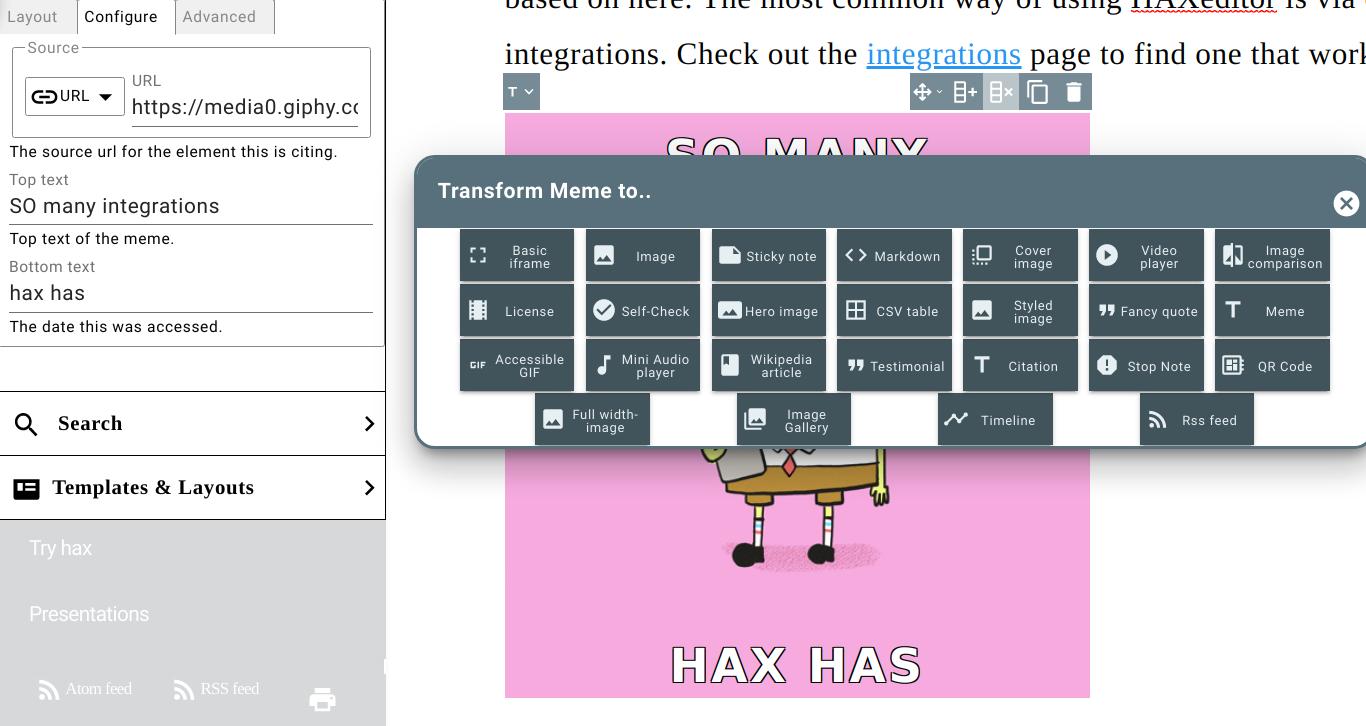The width and height of the screenshot is (1366, 726).
Task: Switch to the Advanced tab
Action: 219,16
